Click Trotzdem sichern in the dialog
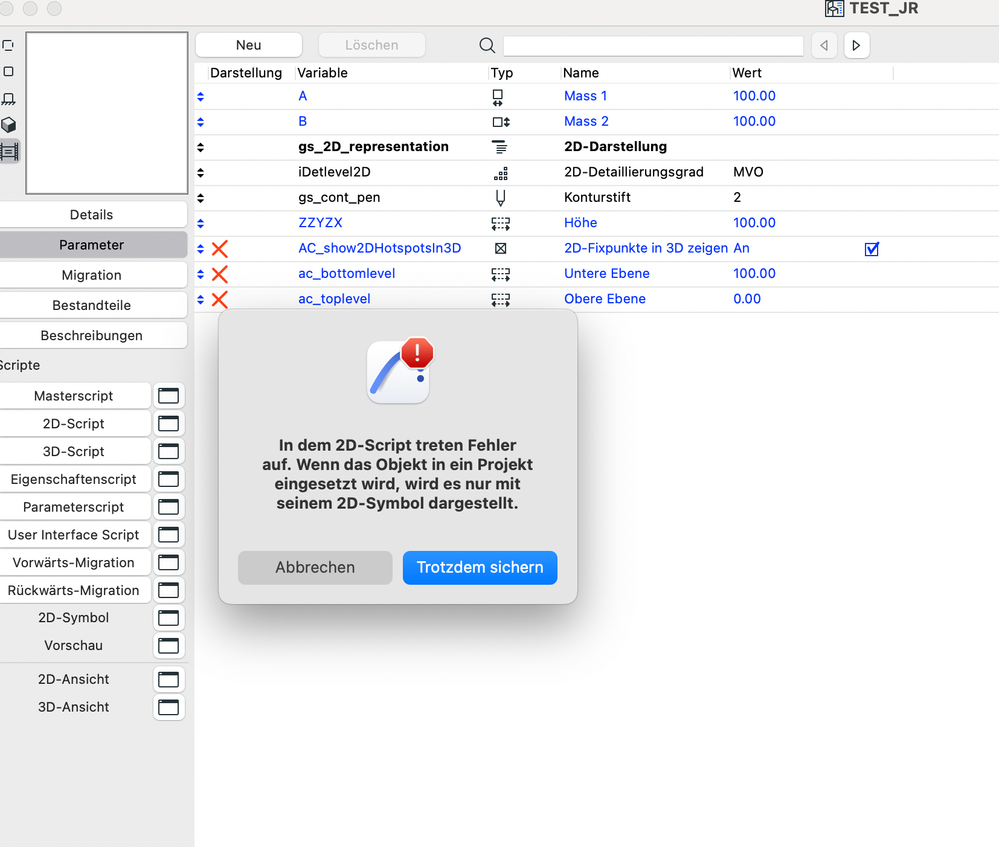The image size is (999, 847). pos(480,567)
